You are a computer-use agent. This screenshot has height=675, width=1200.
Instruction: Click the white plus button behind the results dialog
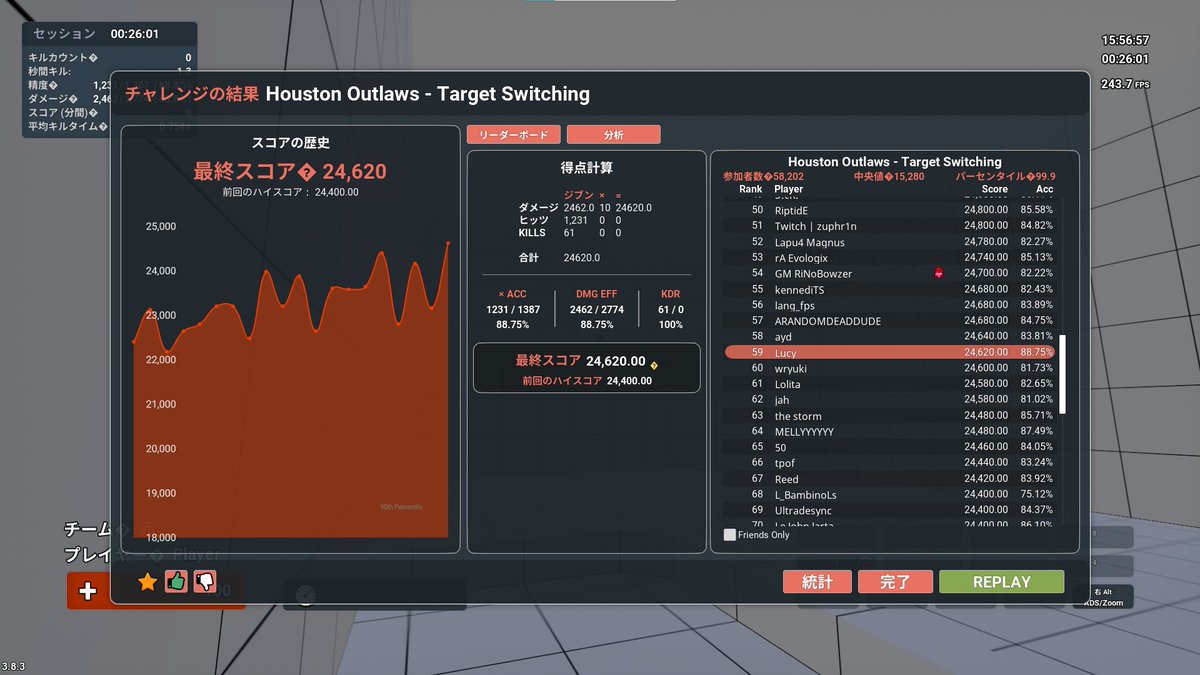tap(88, 591)
